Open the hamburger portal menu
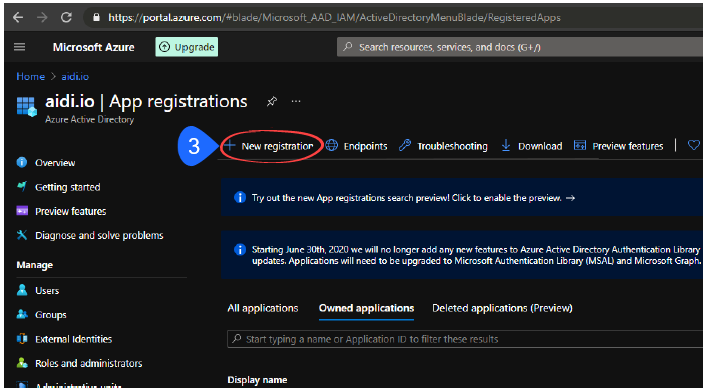This screenshot has height=392, width=707. (19, 47)
